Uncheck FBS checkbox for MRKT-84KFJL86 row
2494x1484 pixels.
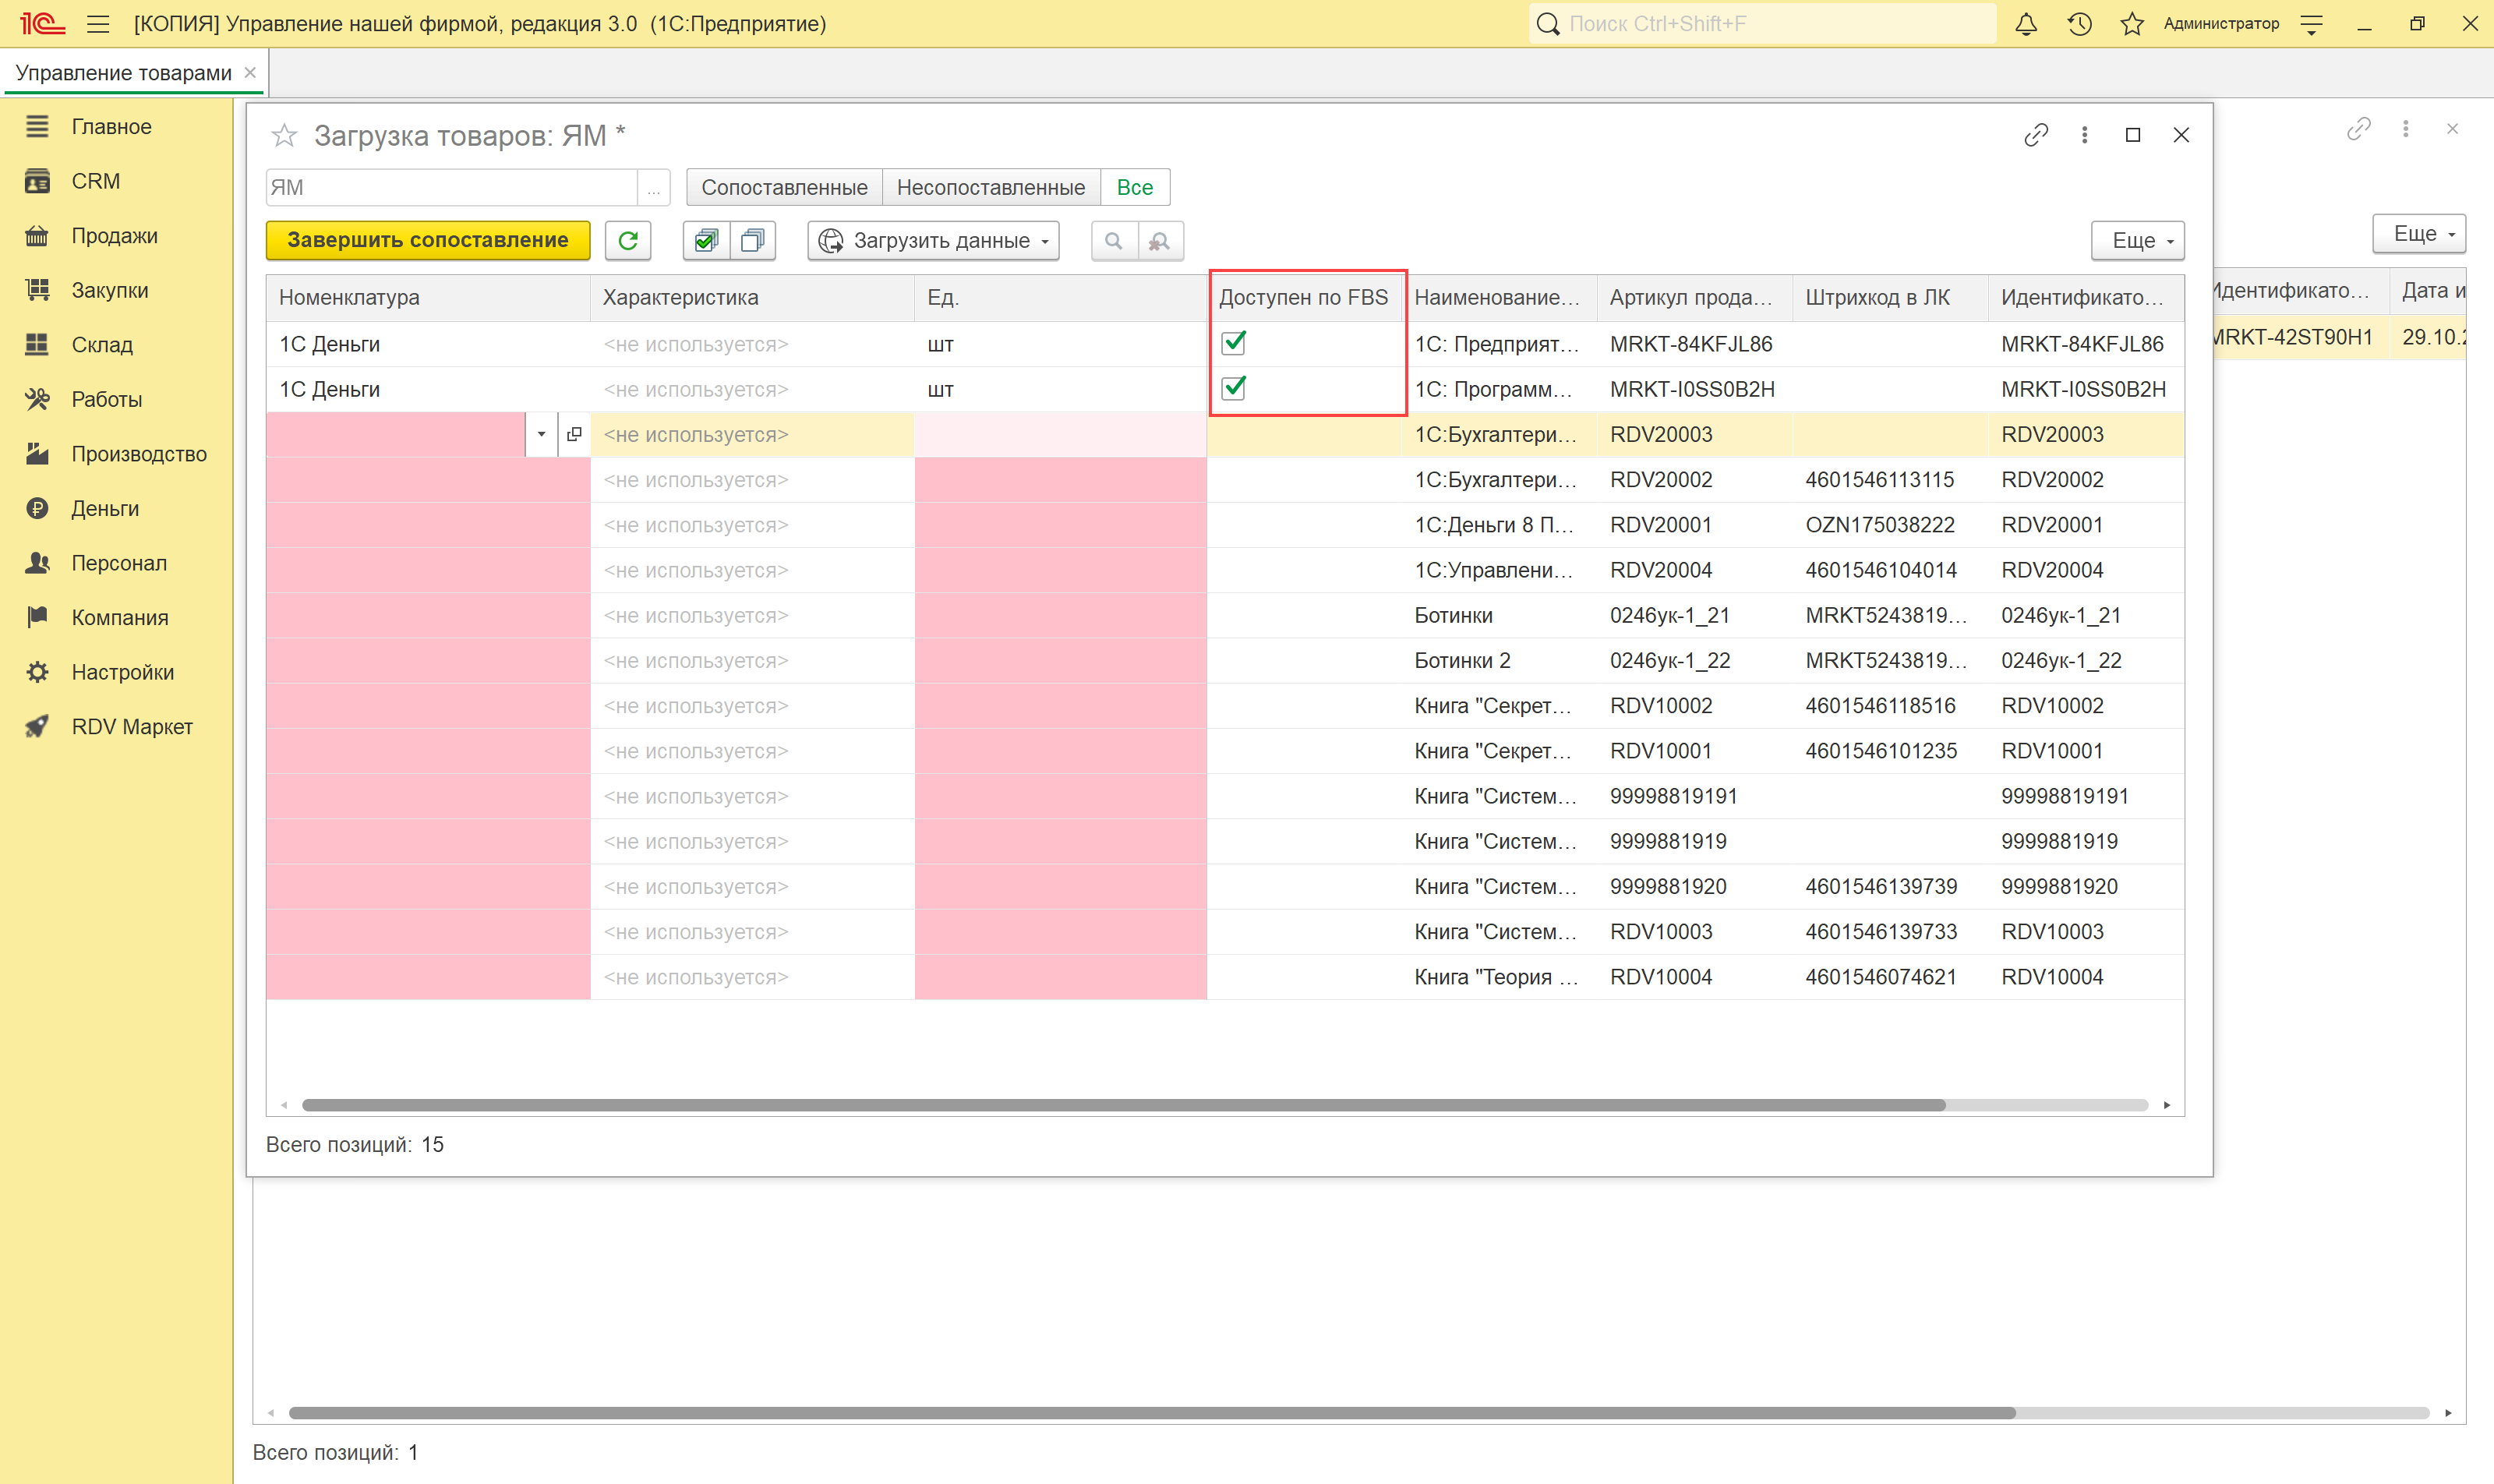click(1234, 343)
